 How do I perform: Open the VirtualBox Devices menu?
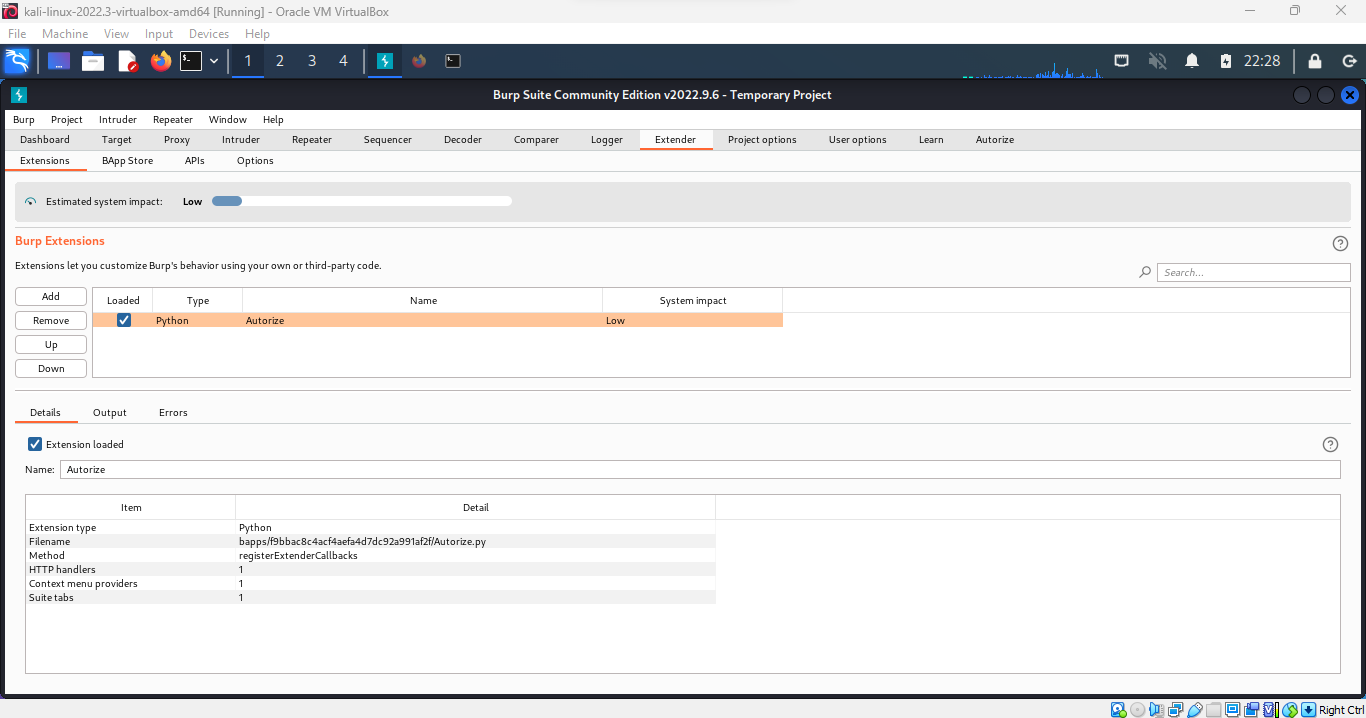coord(209,33)
